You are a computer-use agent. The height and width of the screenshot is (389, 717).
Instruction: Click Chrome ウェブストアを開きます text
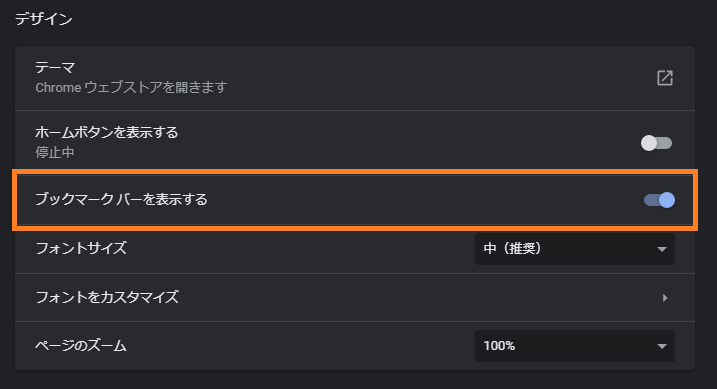click(x=131, y=87)
